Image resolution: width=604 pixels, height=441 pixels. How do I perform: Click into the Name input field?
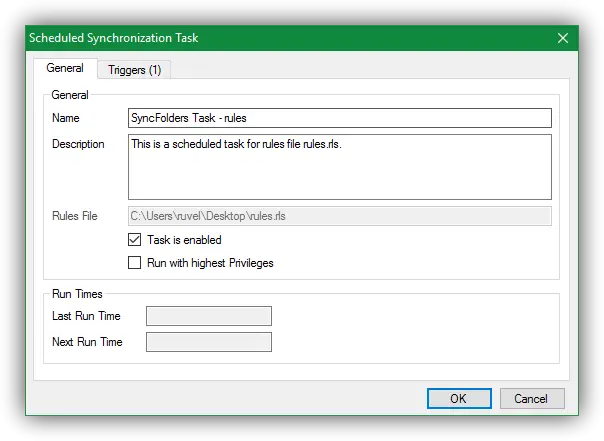tap(340, 118)
